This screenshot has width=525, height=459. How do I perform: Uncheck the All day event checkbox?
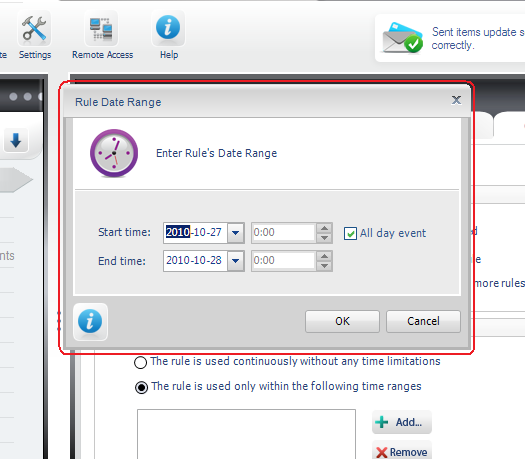point(350,233)
